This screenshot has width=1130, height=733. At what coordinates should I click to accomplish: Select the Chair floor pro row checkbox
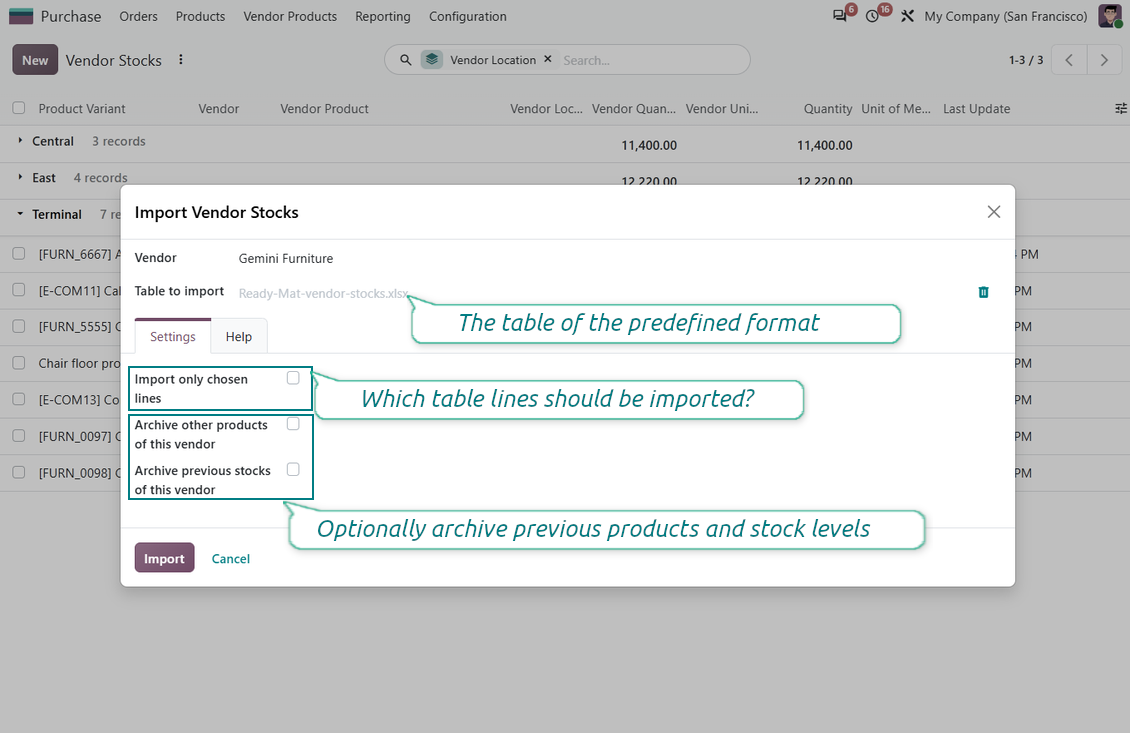[19, 363]
